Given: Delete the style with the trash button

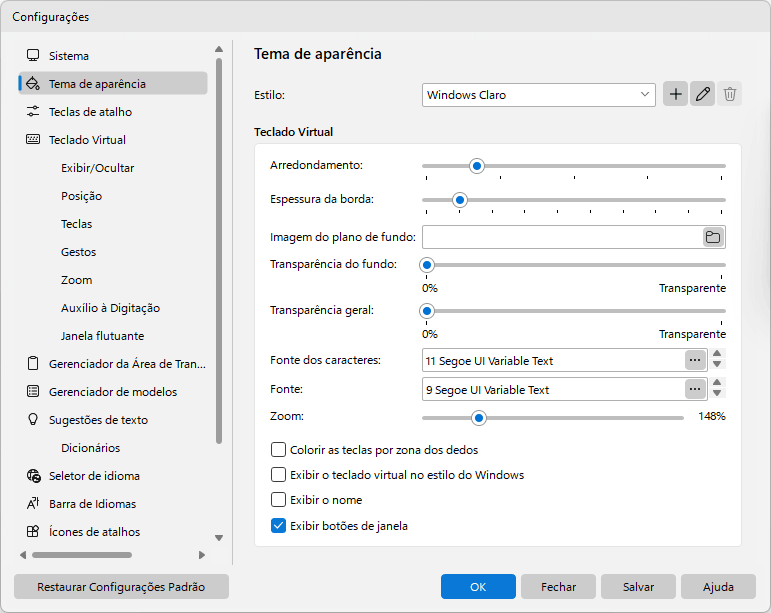Looking at the screenshot, I should coord(730,94).
